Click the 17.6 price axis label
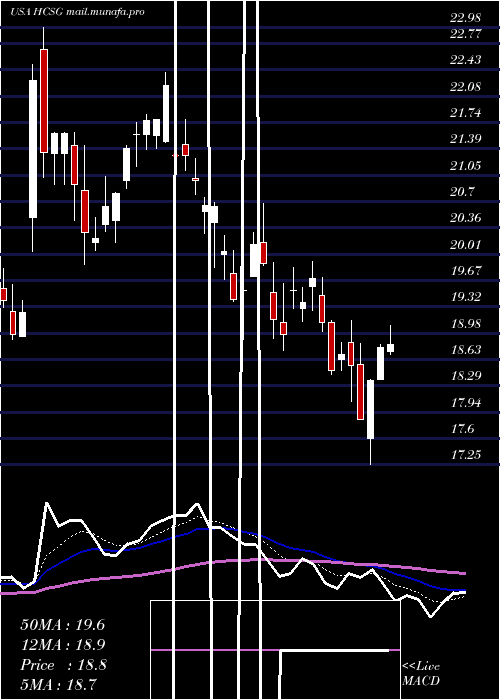500x700 pixels. click(x=462, y=429)
